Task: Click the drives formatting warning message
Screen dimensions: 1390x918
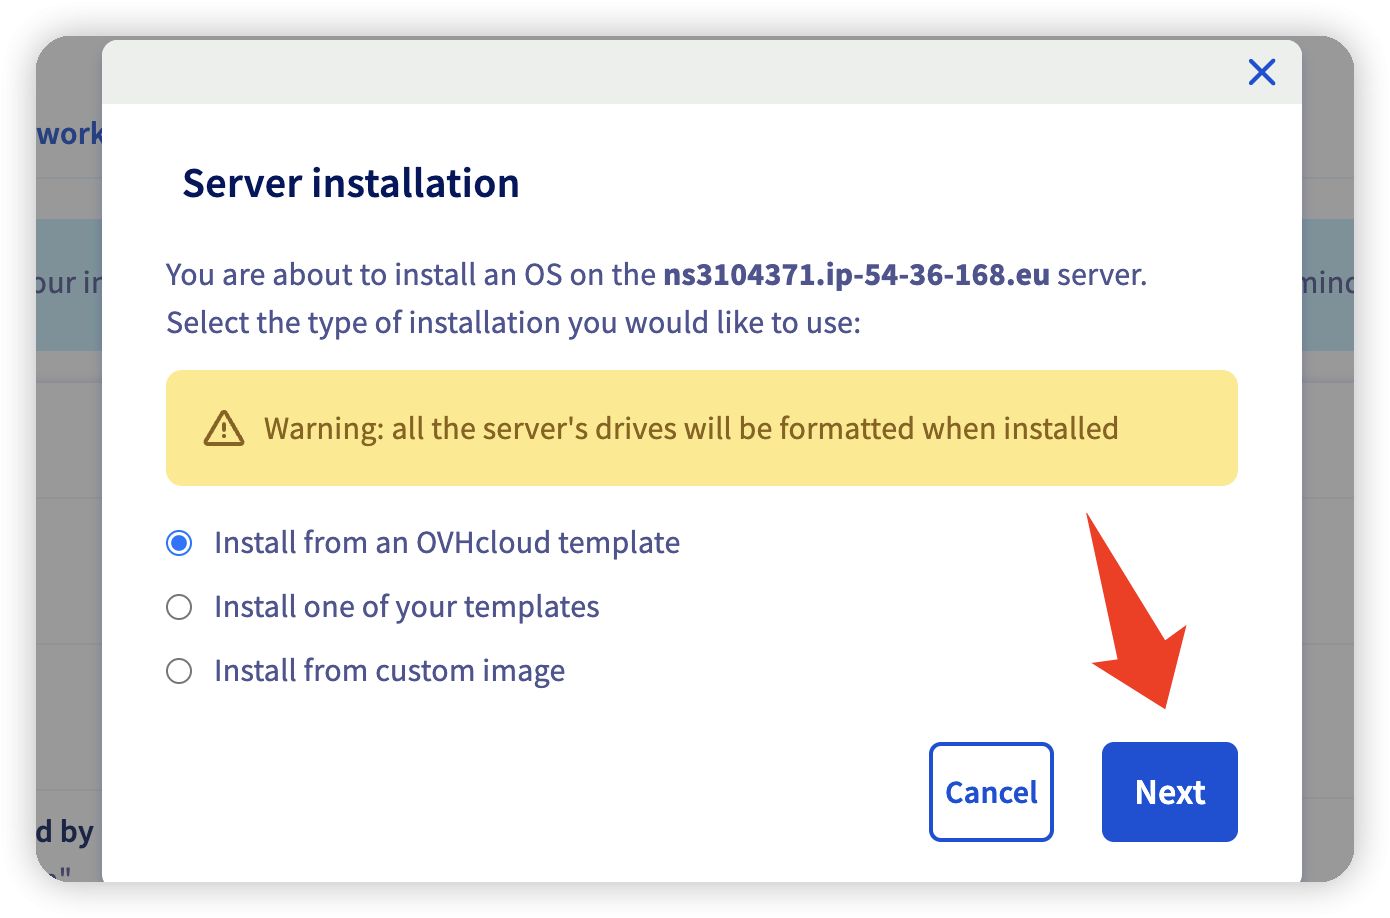Action: tap(690, 429)
